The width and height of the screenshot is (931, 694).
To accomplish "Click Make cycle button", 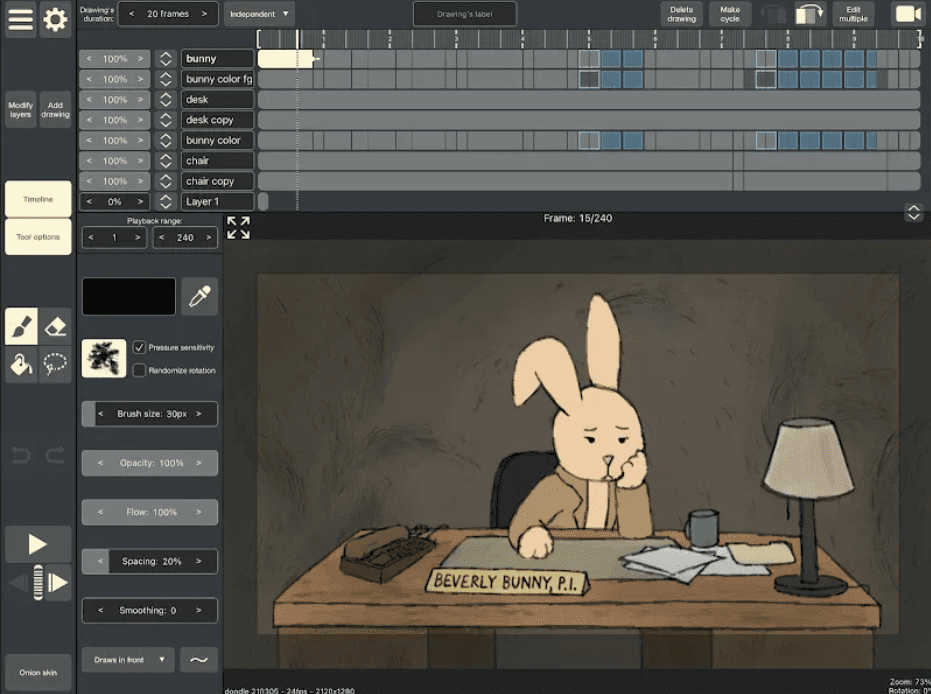I will 730,14.
